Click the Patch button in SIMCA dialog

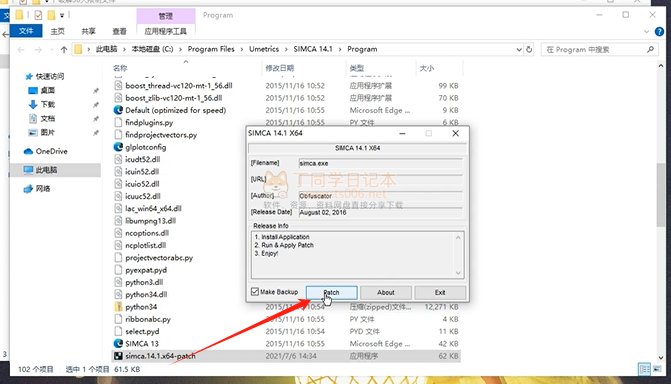click(332, 292)
